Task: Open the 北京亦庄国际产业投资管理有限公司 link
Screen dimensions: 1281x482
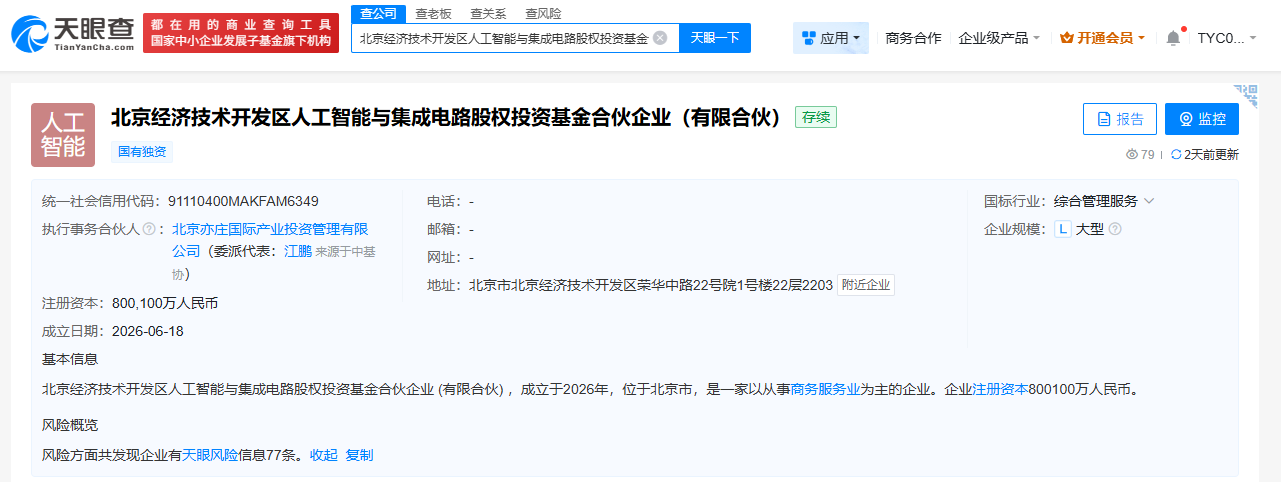Action: [270, 239]
